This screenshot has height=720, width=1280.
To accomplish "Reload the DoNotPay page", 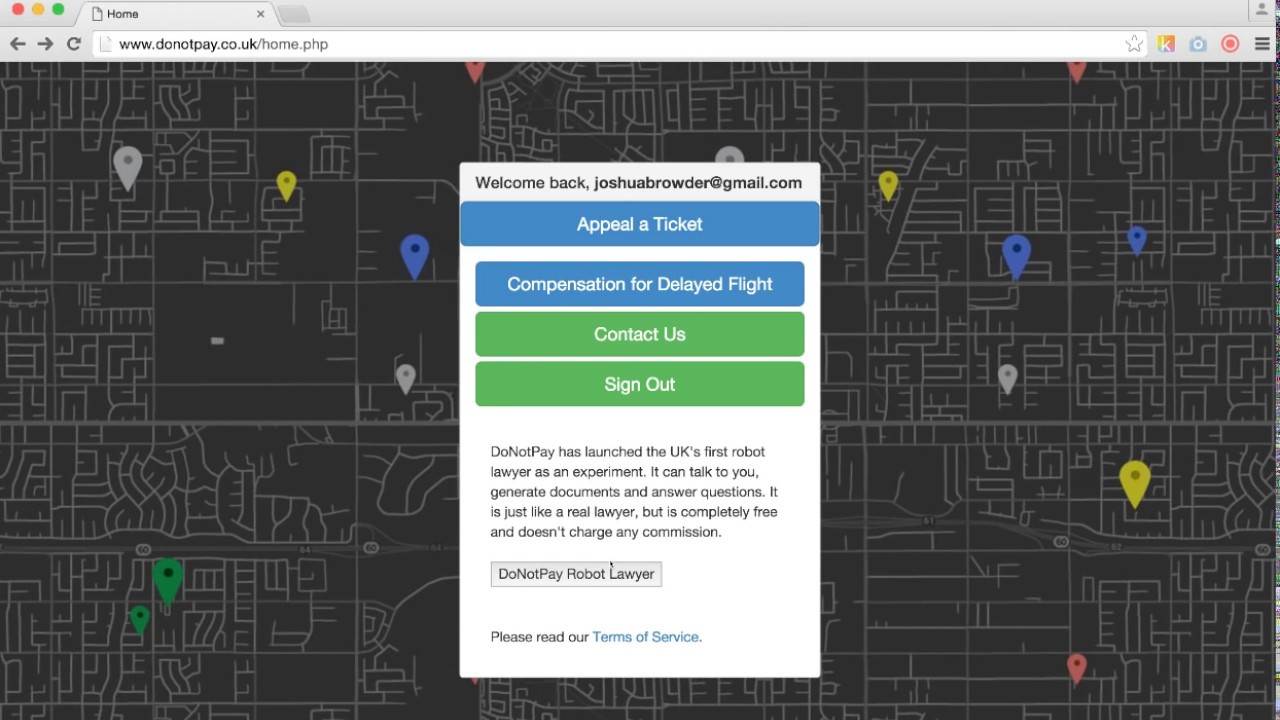I will pyautogui.click(x=73, y=44).
